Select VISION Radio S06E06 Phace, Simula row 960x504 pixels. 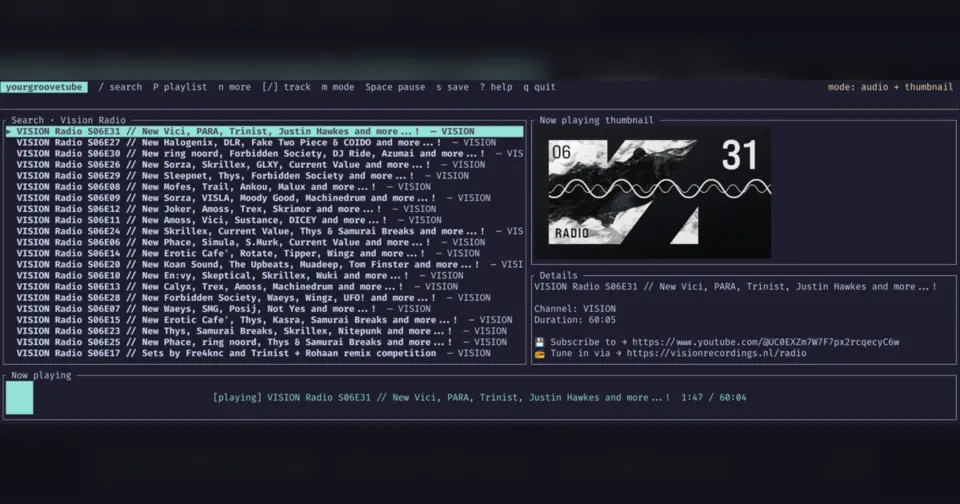point(264,242)
